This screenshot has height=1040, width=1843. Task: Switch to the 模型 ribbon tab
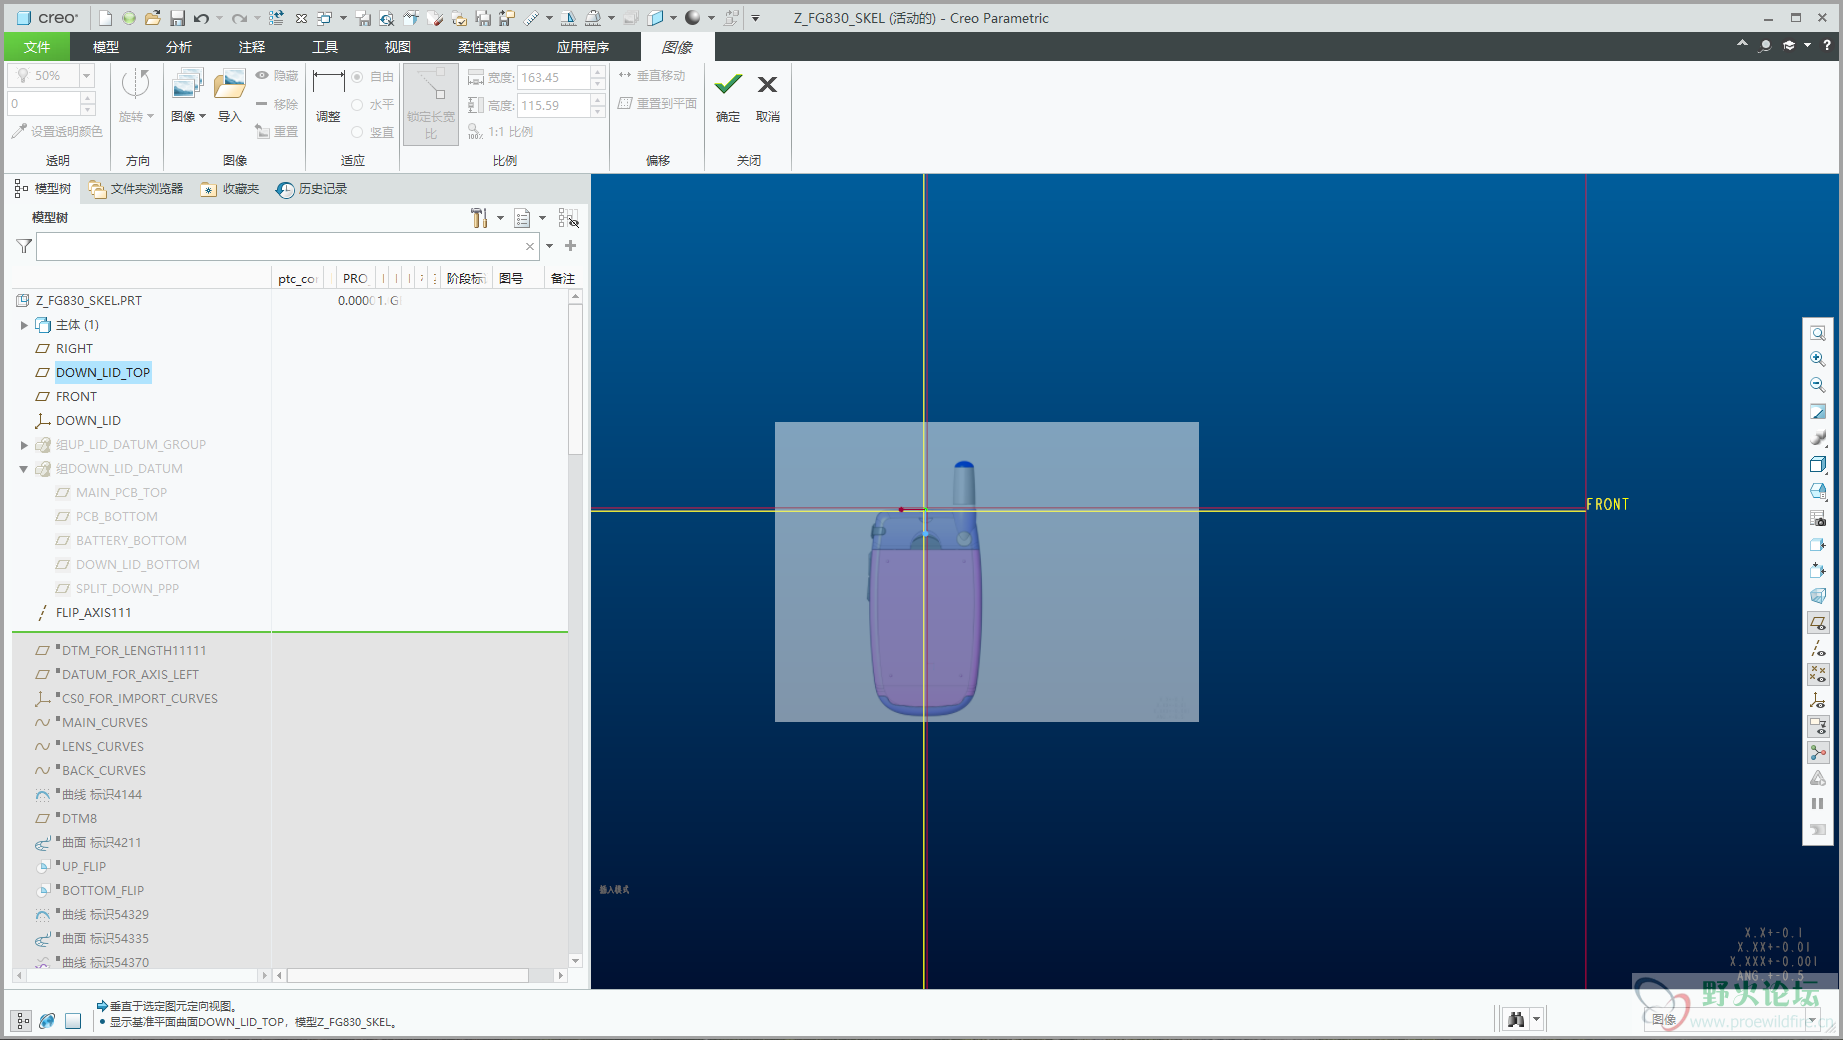pyautogui.click(x=106, y=47)
